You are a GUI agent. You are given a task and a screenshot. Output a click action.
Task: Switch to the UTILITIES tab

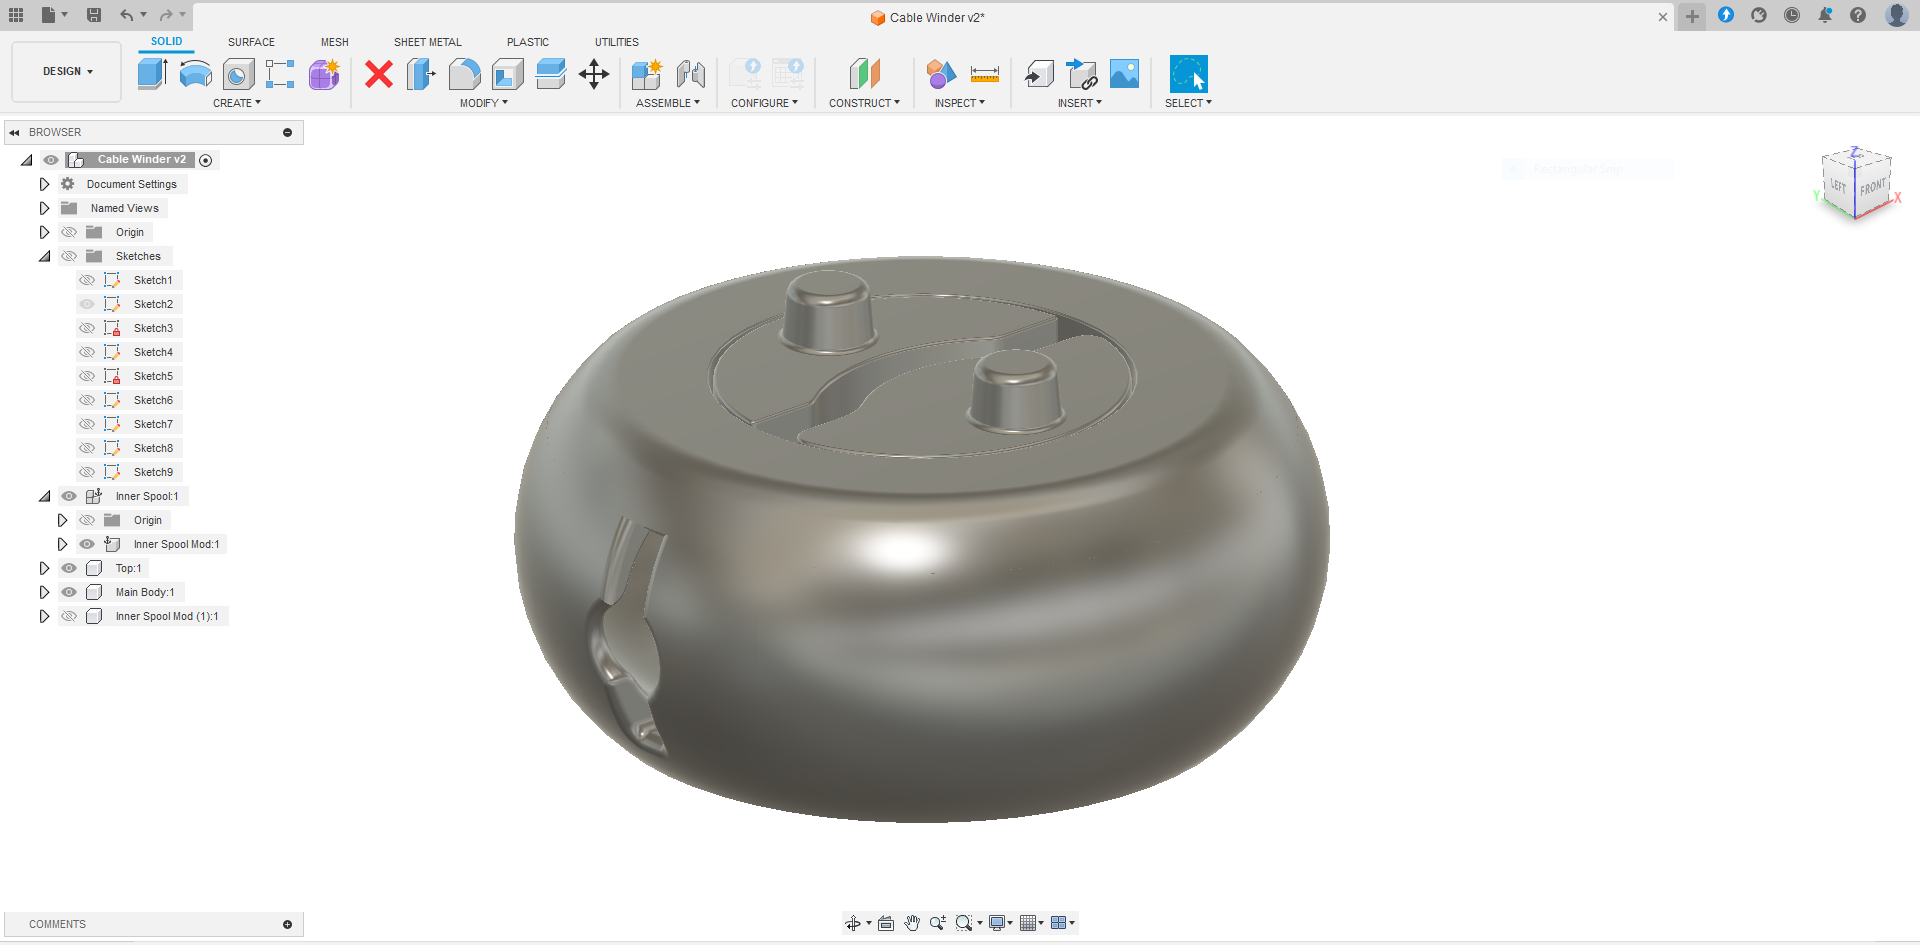pyautogui.click(x=617, y=42)
